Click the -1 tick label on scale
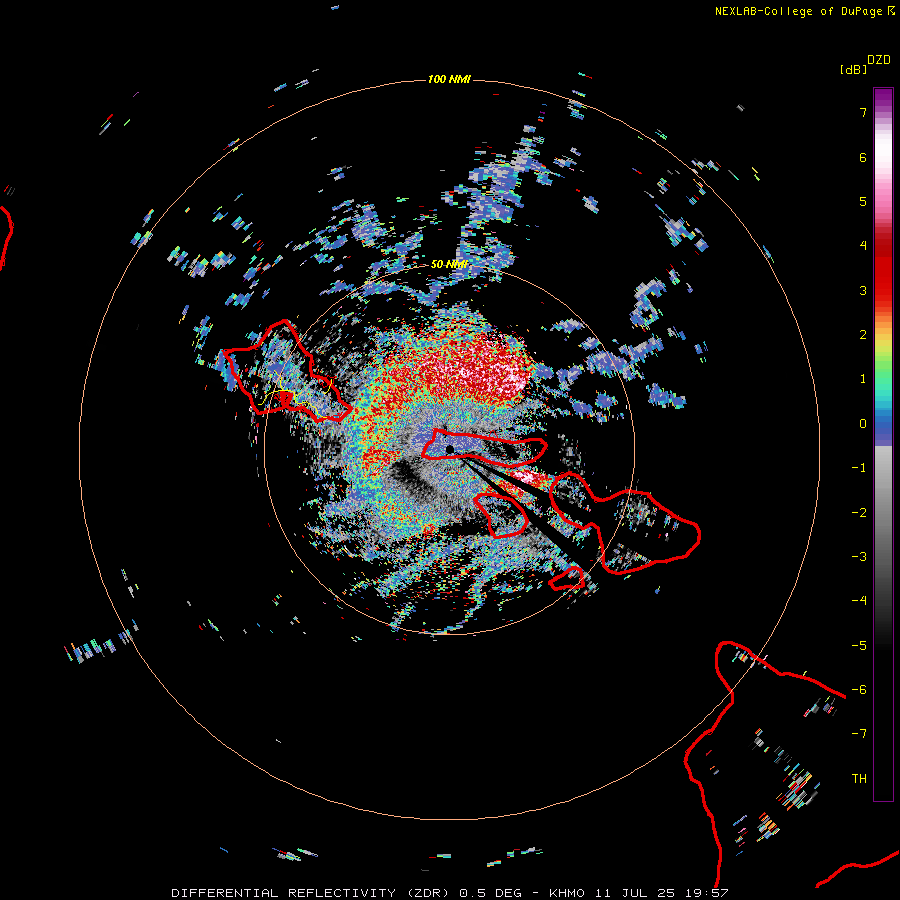Screen dimensions: 900x900 (859, 468)
